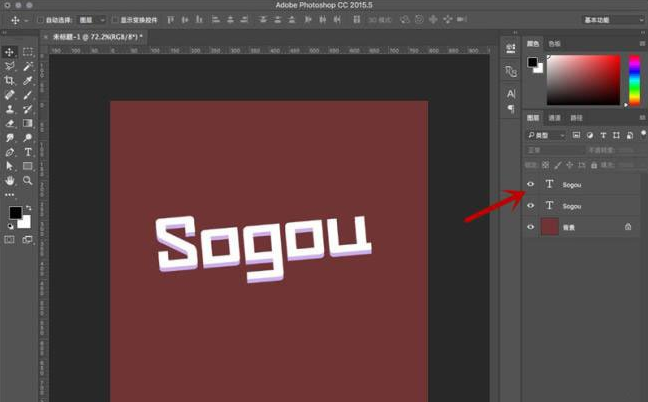Select the Zoom tool
Viewport: 648px width, 402px height.
(28, 181)
